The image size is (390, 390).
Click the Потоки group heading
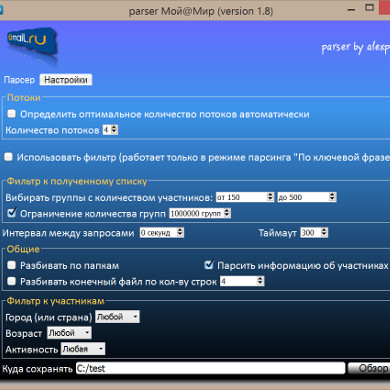[24, 98]
